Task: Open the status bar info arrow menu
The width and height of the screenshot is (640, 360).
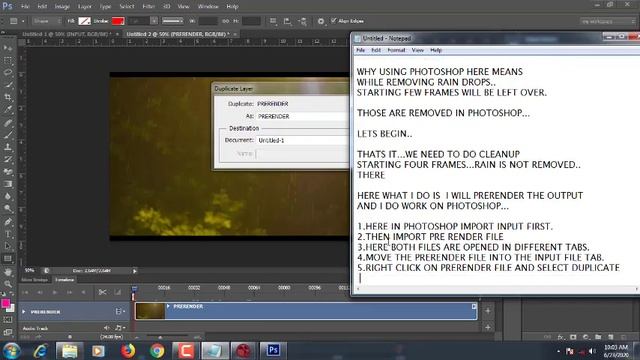Action: click(135, 271)
